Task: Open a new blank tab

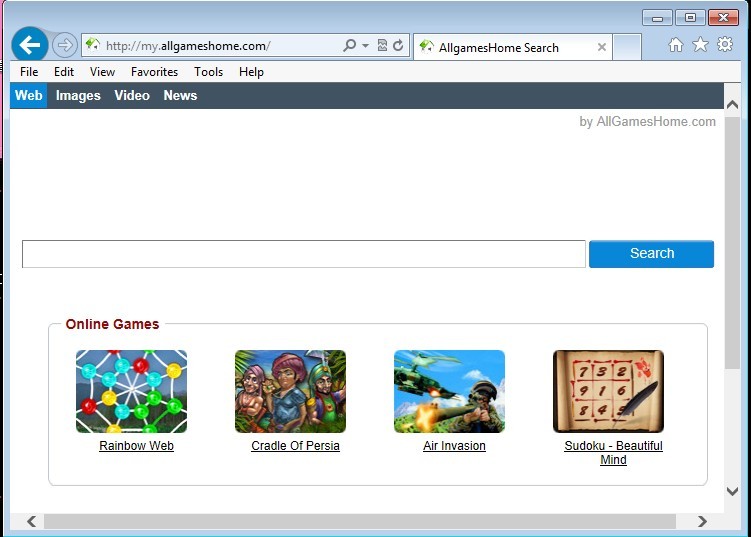Action: (x=627, y=47)
